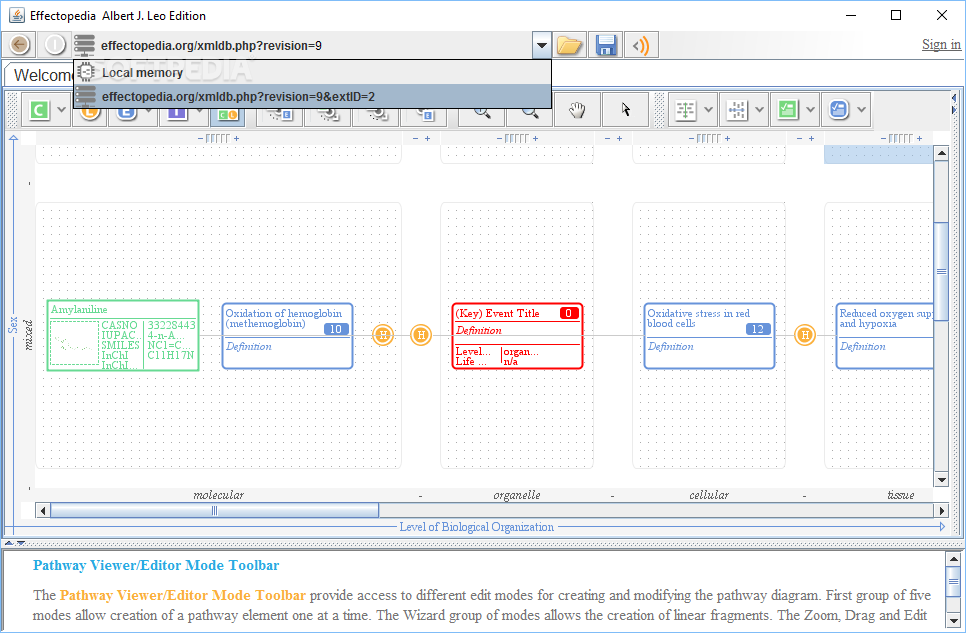Viewport: 966px width, 633px height.
Task: Expand the Chemical 'C' tool dropdown arrow
Action: [x=61, y=110]
